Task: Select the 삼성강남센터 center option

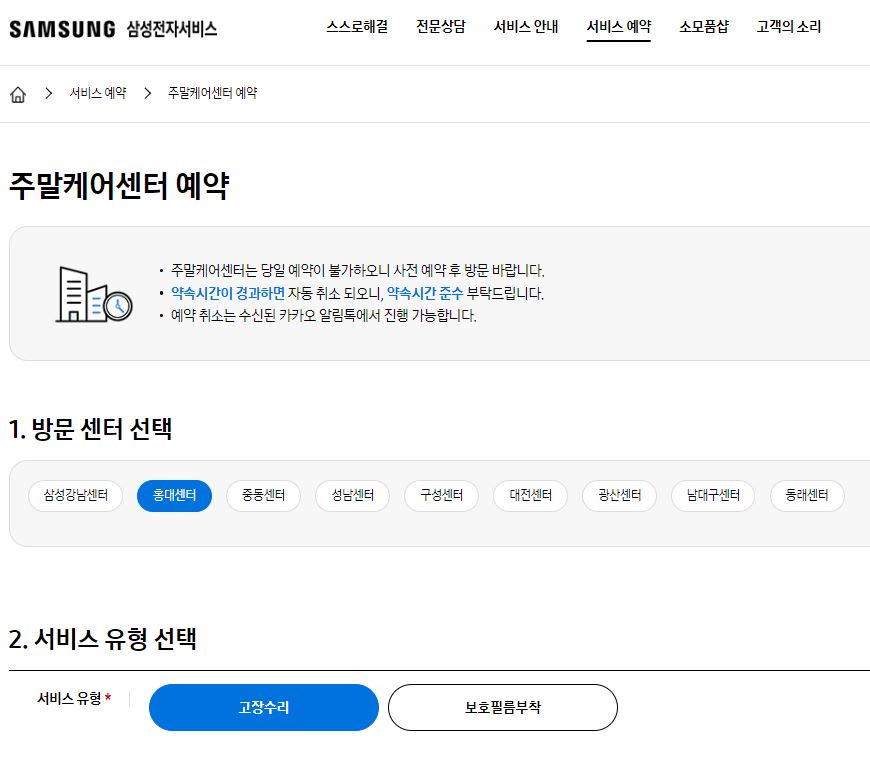Action: point(75,495)
